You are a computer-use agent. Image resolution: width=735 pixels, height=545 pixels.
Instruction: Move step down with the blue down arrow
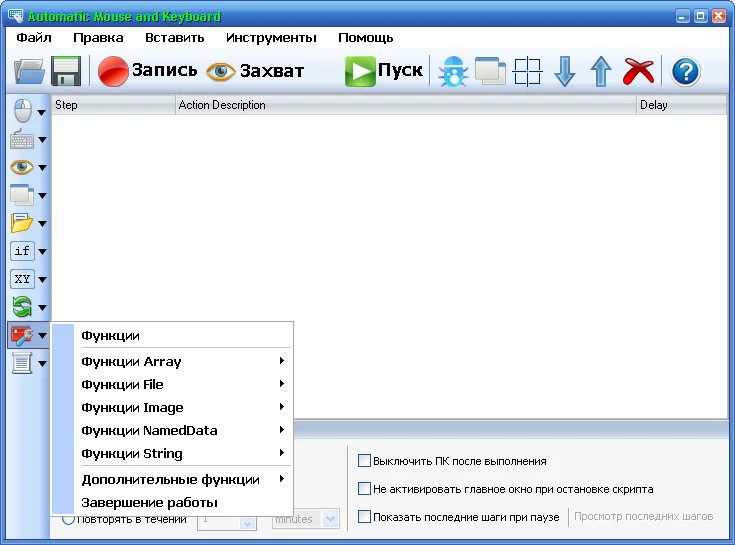[564, 71]
